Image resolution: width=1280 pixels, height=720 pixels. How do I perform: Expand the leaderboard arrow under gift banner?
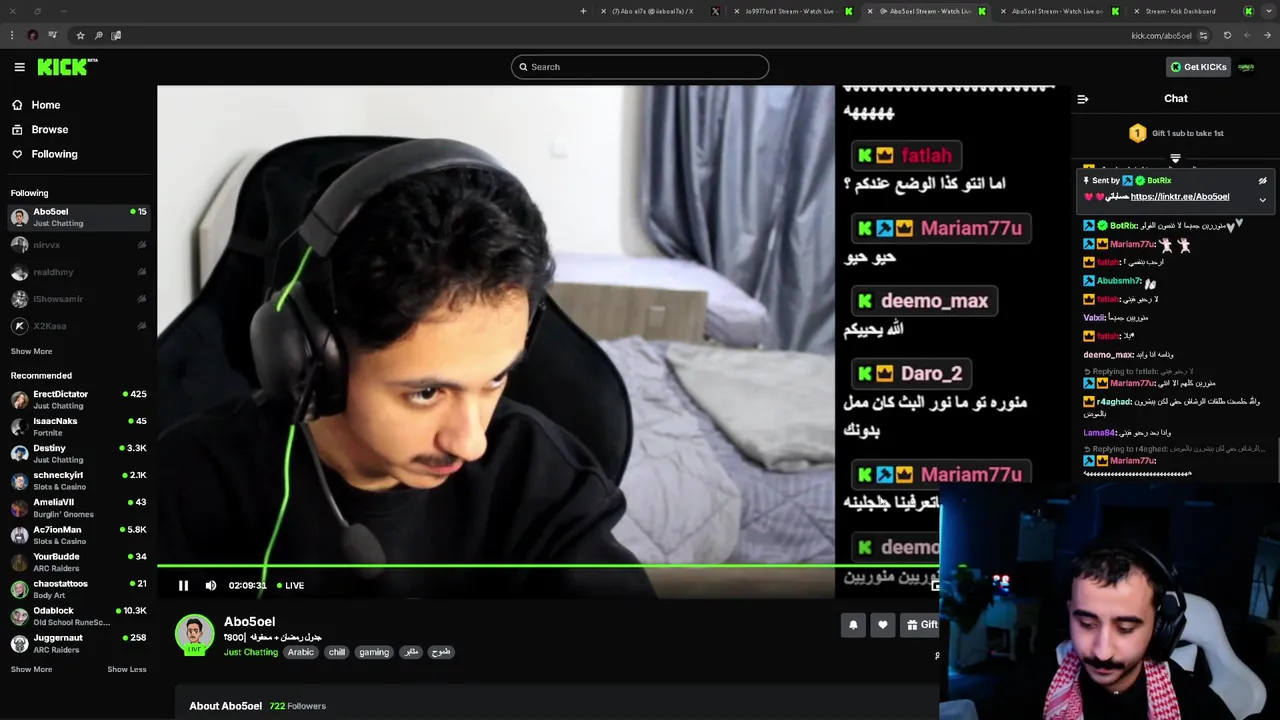click(x=1176, y=158)
